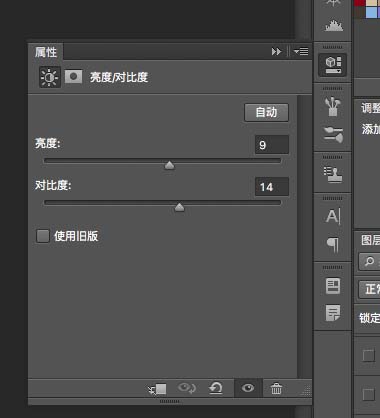Viewport: 380px width, 418px height.
Task: Pick the light blue color swatch
Action: (x=371, y=13)
